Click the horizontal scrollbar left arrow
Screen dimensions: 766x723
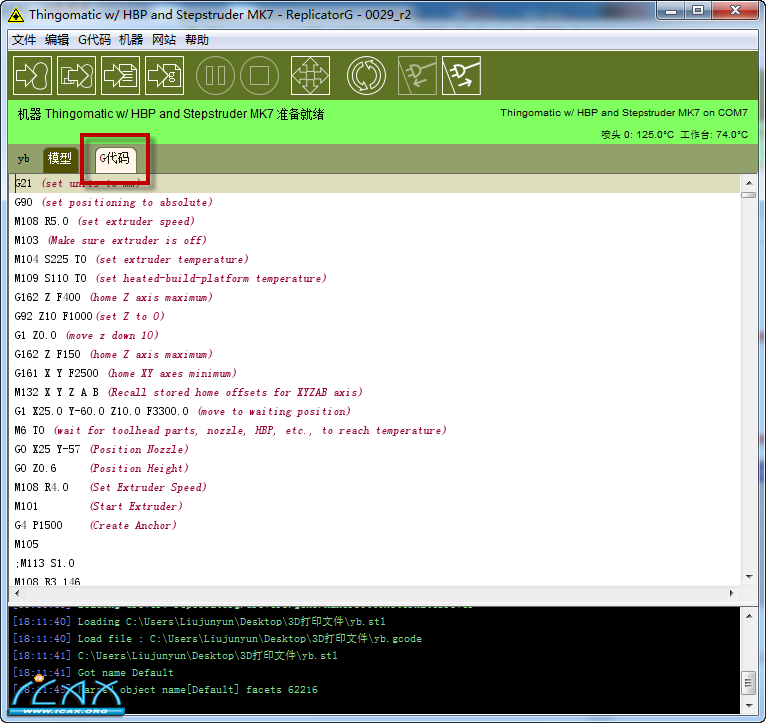click(17, 594)
